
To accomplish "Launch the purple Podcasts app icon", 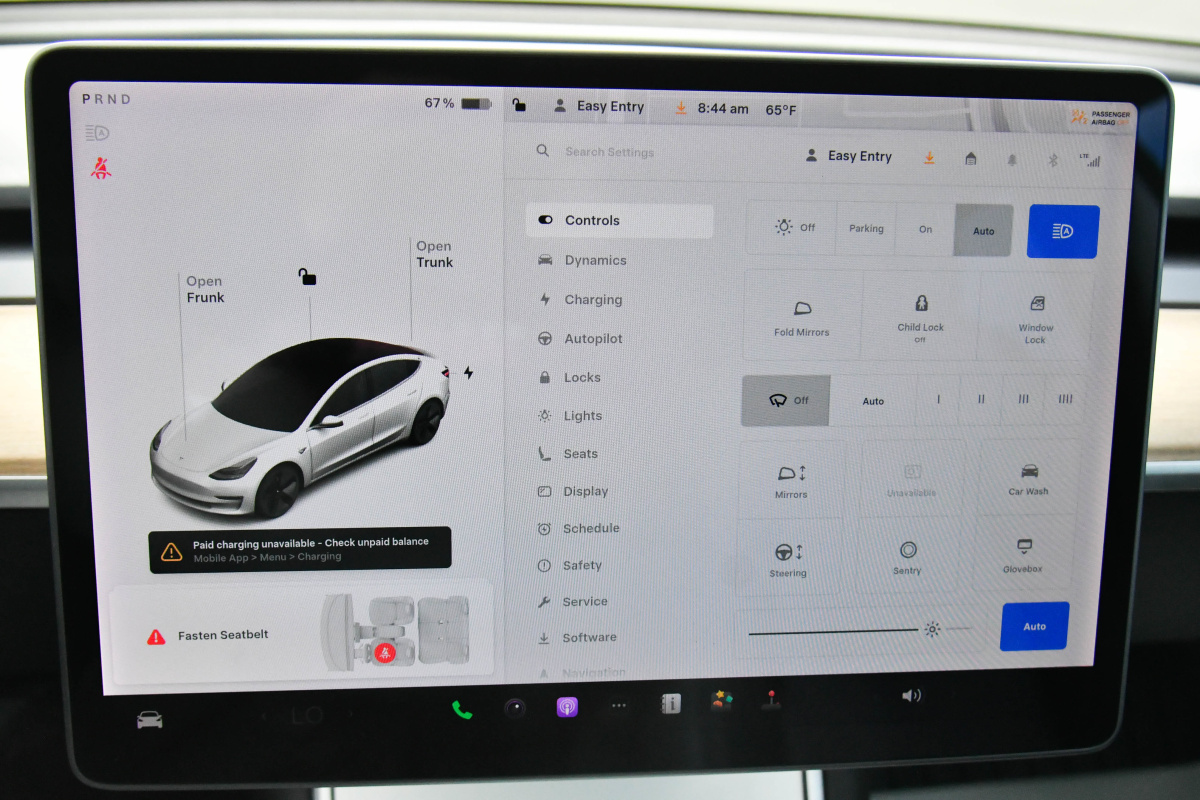I will pos(567,707).
